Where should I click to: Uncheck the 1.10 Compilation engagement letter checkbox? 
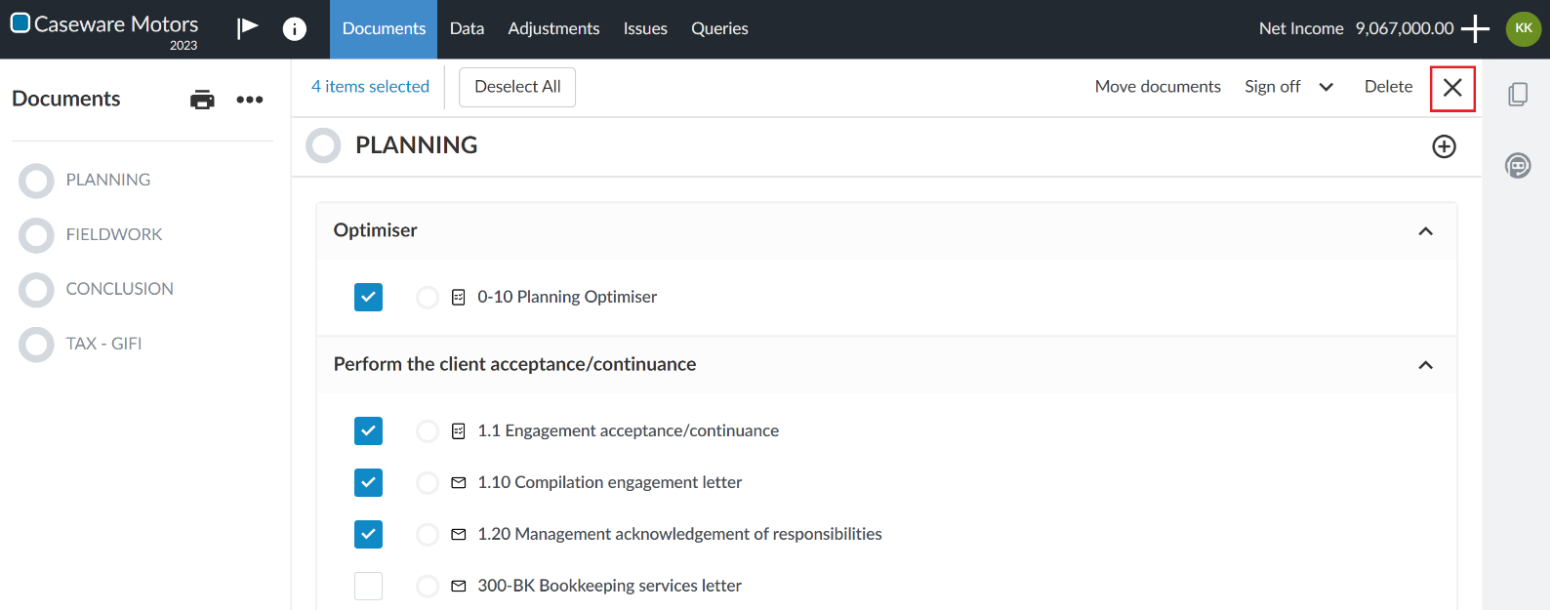pyautogui.click(x=368, y=483)
